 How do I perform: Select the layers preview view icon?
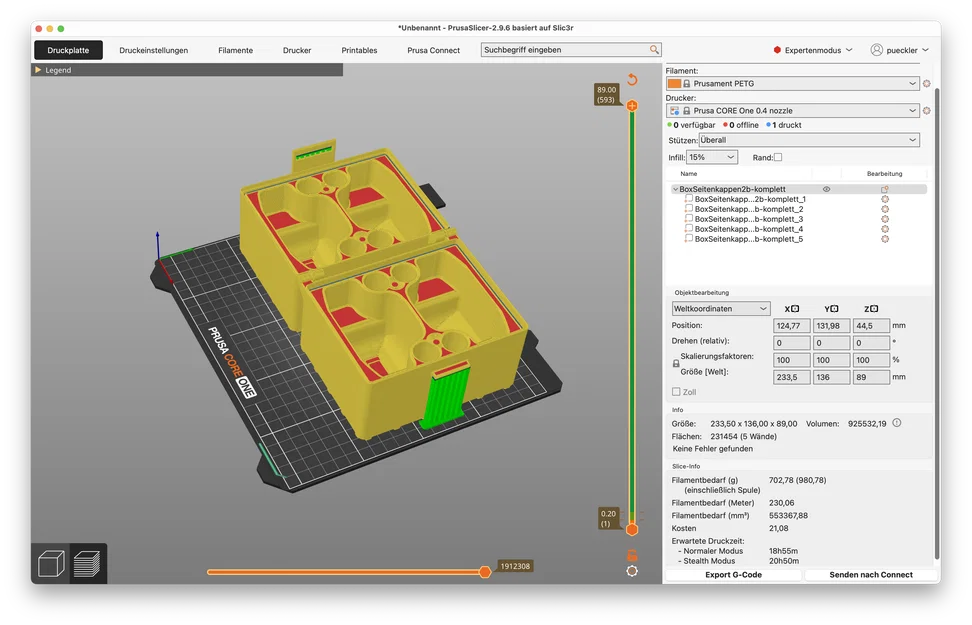pyautogui.click(x=87, y=563)
